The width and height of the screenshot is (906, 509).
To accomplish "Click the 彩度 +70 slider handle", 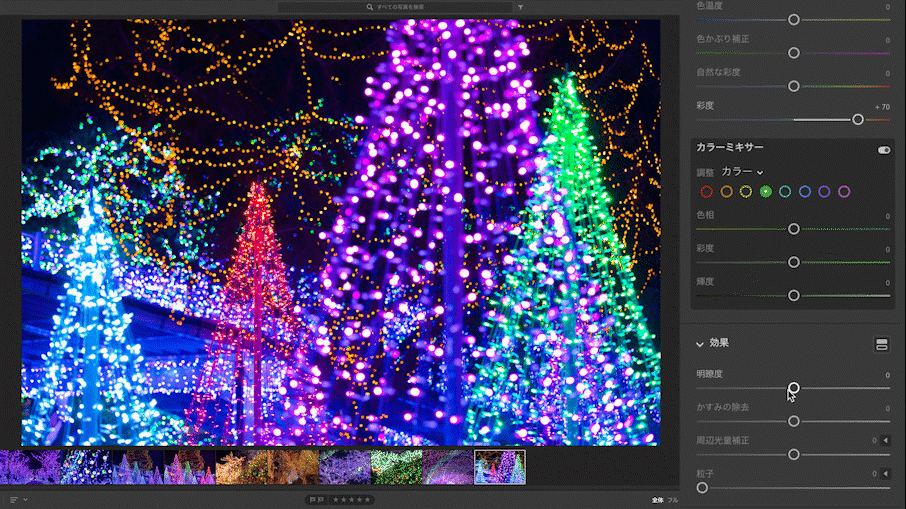I will pyautogui.click(x=858, y=120).
